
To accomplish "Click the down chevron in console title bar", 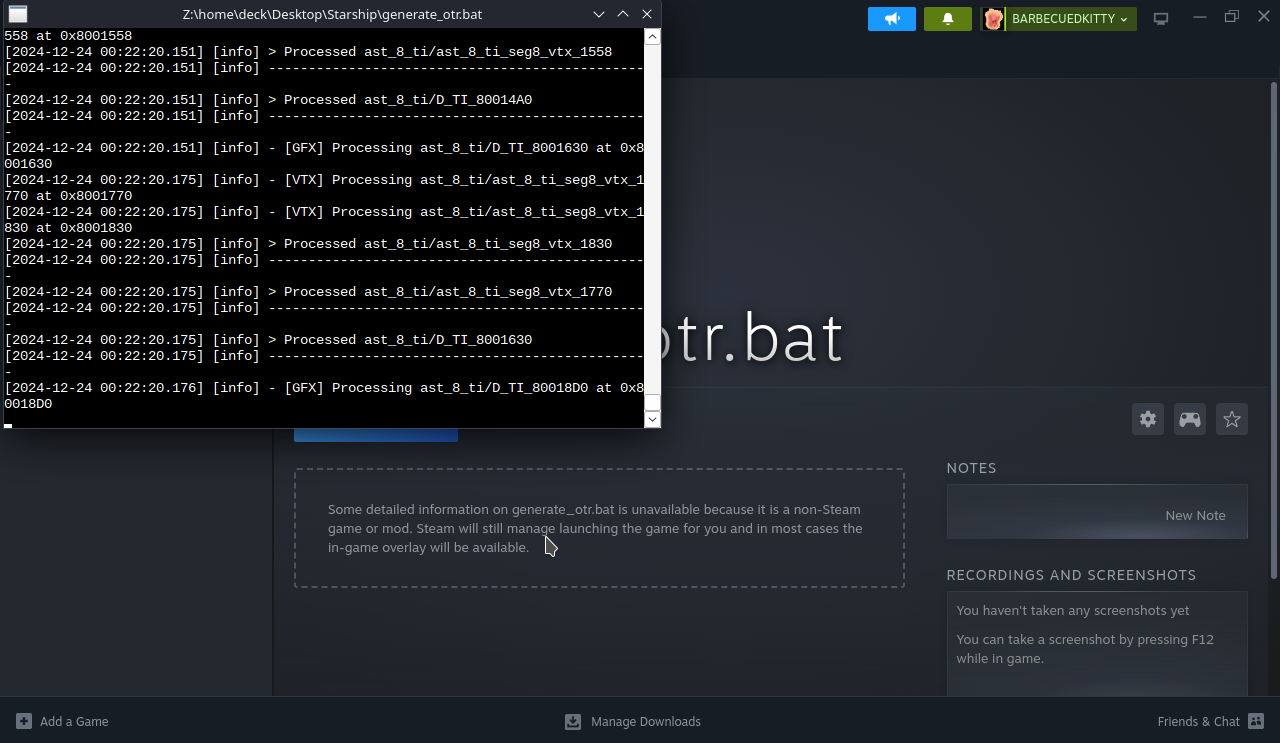I will pos(599,14).
